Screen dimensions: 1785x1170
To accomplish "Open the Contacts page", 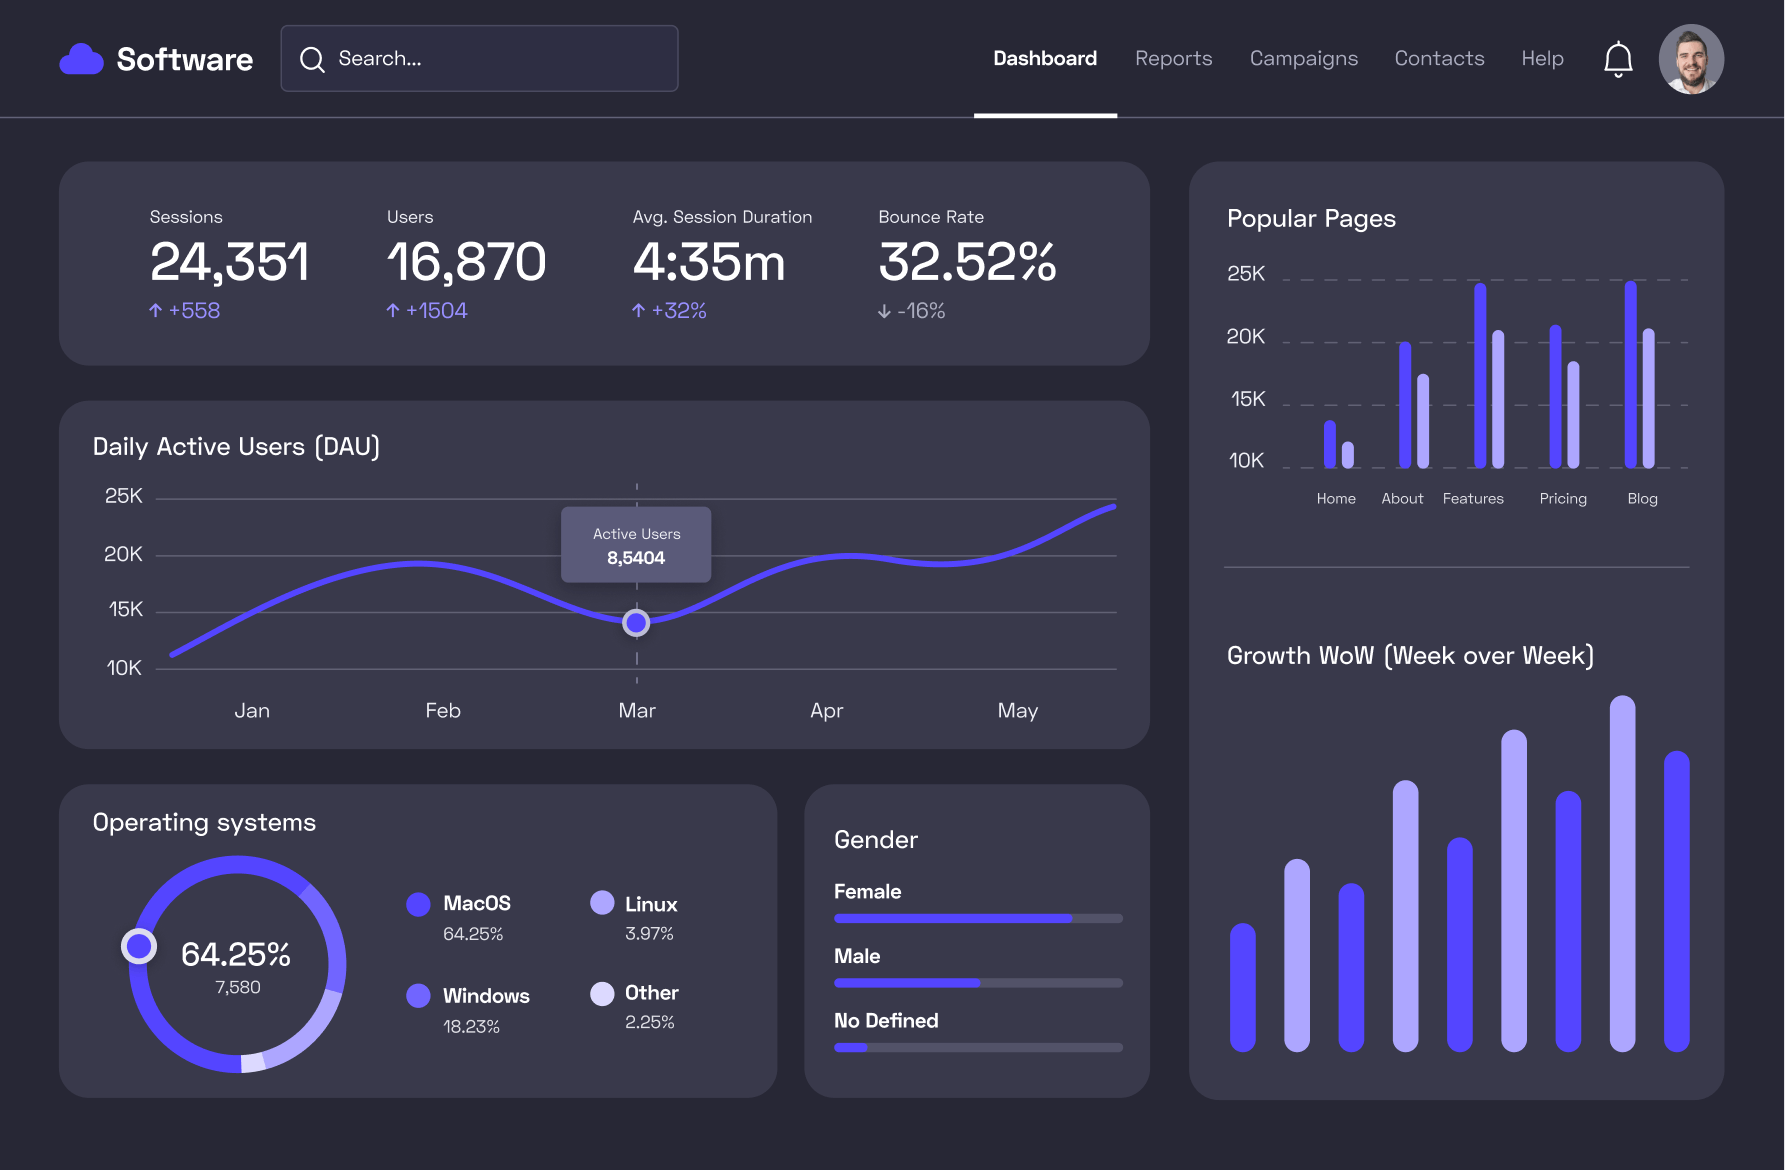I will pos(1439,59).
